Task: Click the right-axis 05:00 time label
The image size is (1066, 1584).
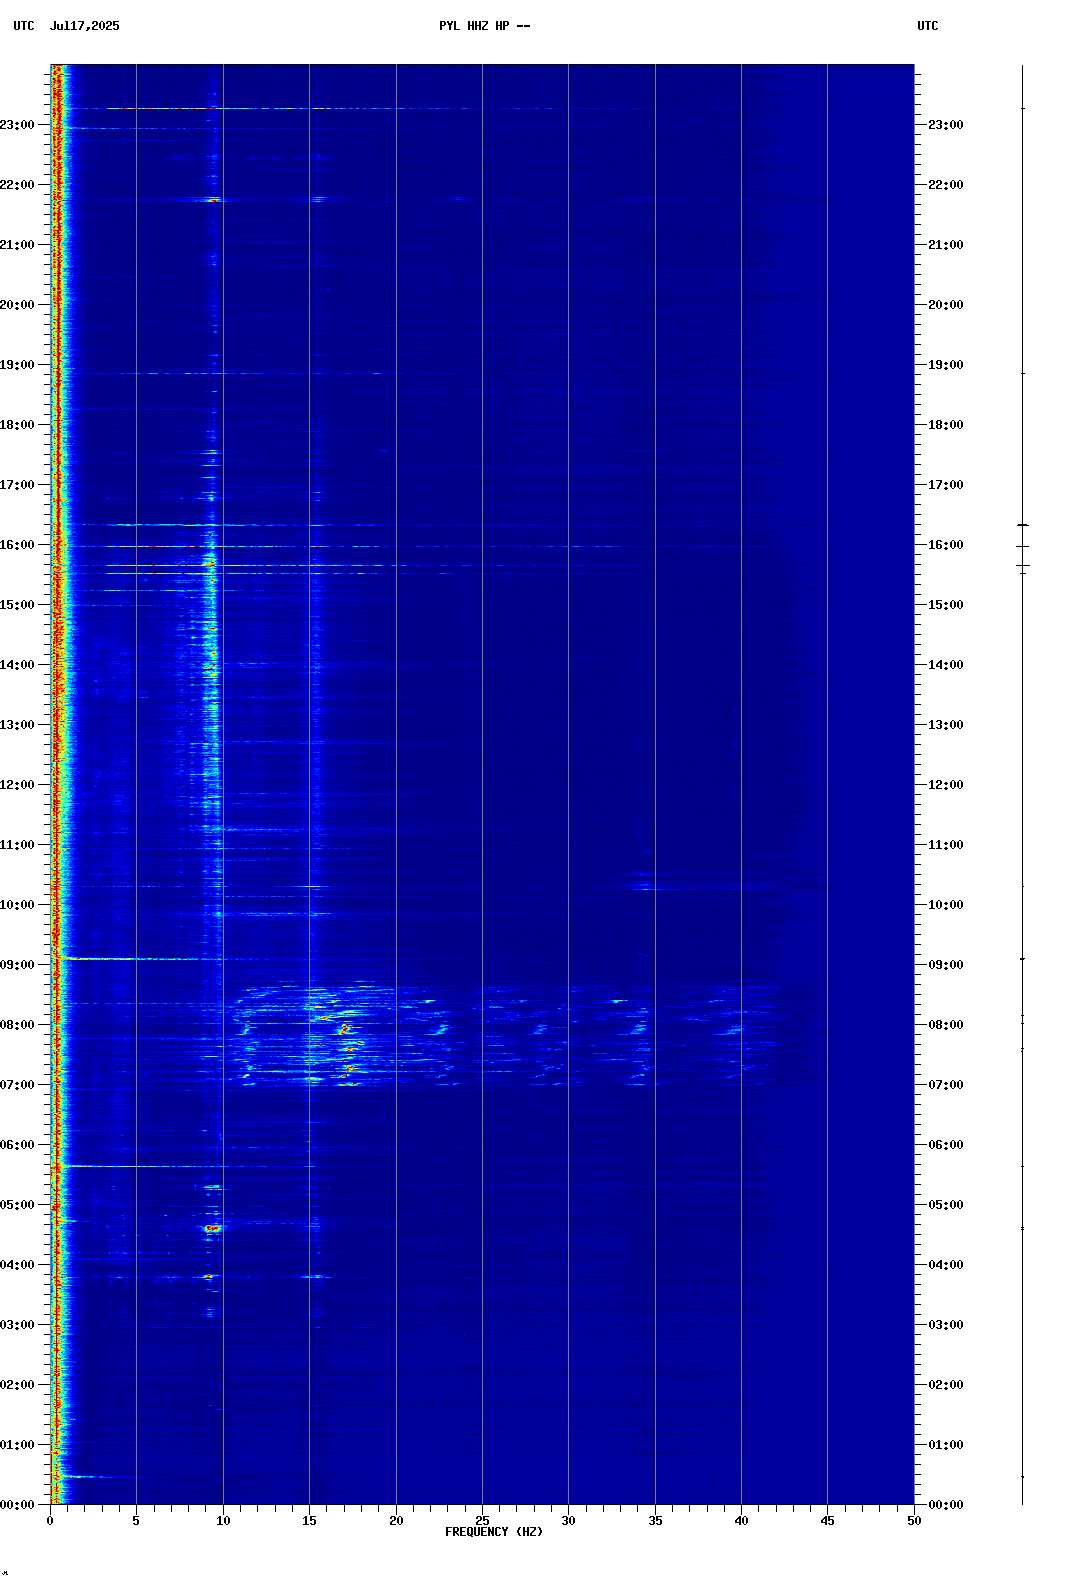Action: point(946,1205)
